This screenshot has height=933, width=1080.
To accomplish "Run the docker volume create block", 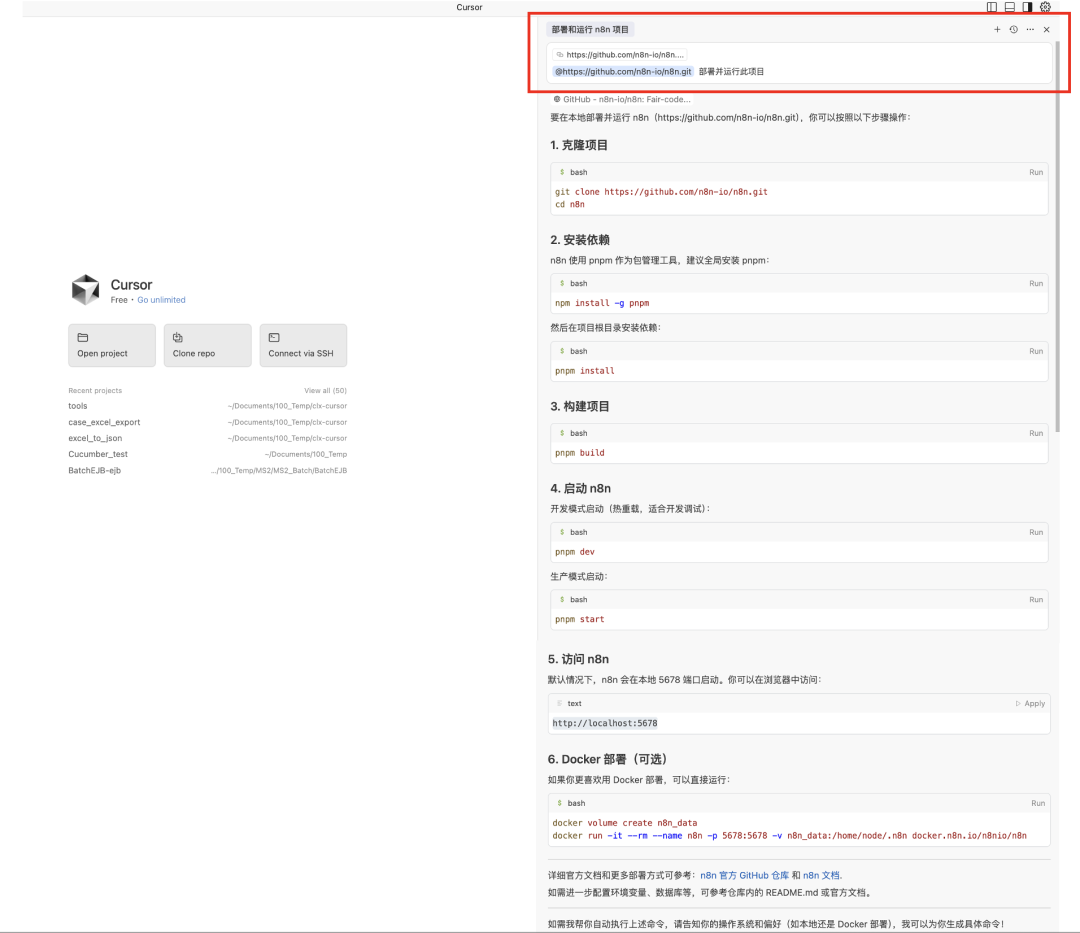I will click(1038, 803).
